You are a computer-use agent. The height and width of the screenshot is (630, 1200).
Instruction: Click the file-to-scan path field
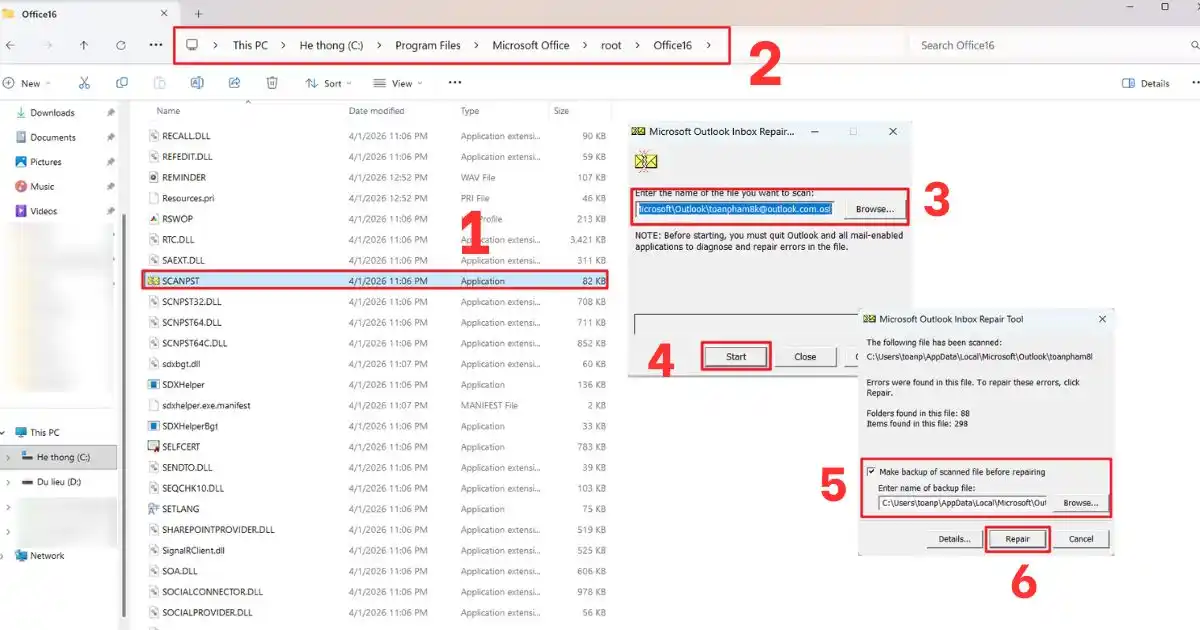[736, 209]
